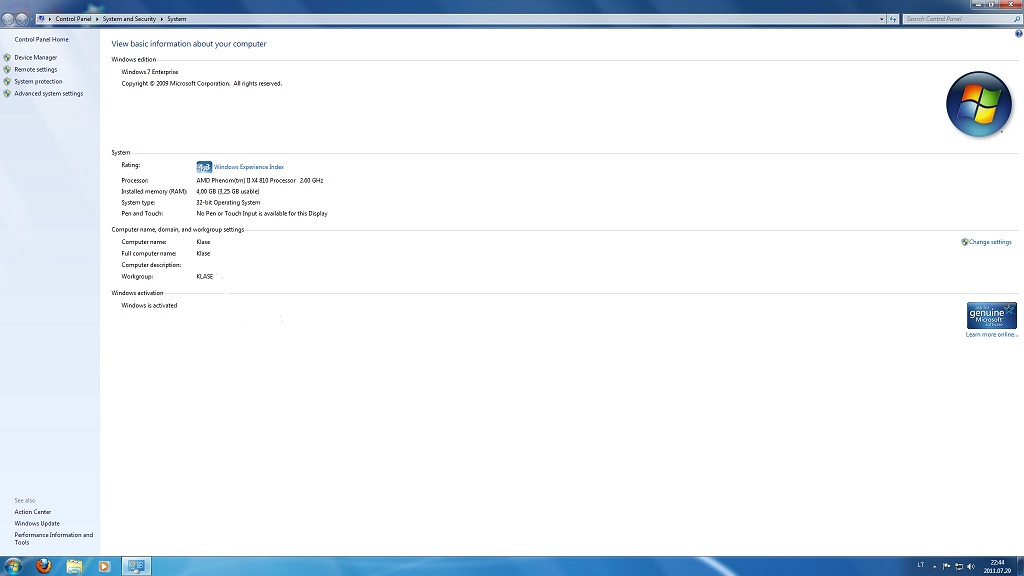This screenshot has height=576, width=1024.
Task: Click the Start orb button
Action: click(13, 566)
